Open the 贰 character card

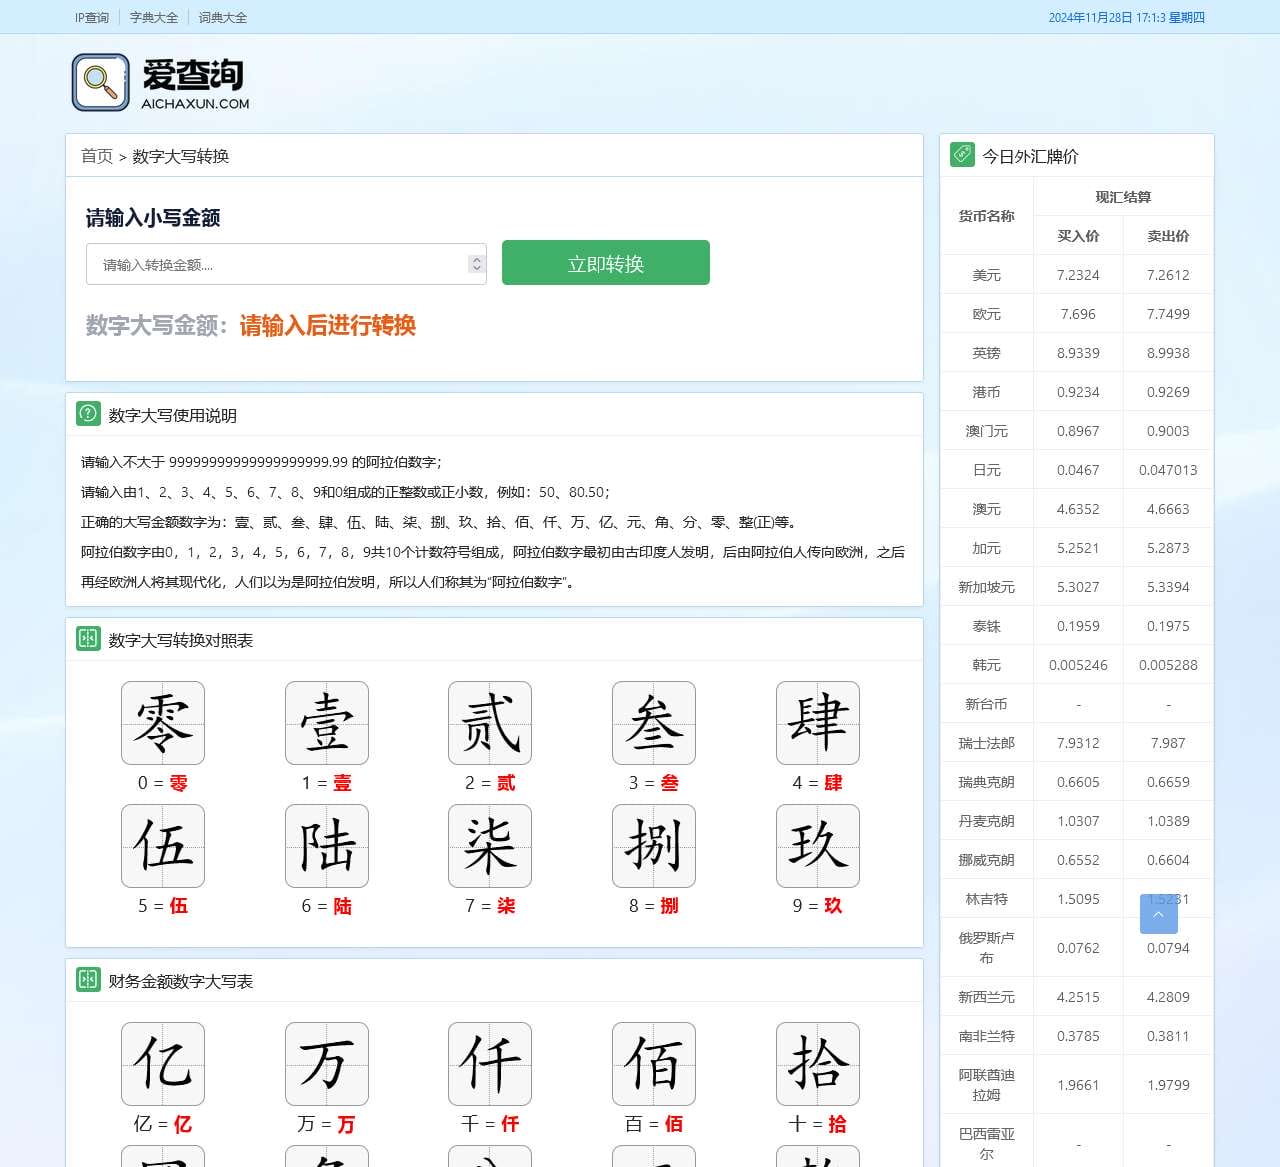490,723
